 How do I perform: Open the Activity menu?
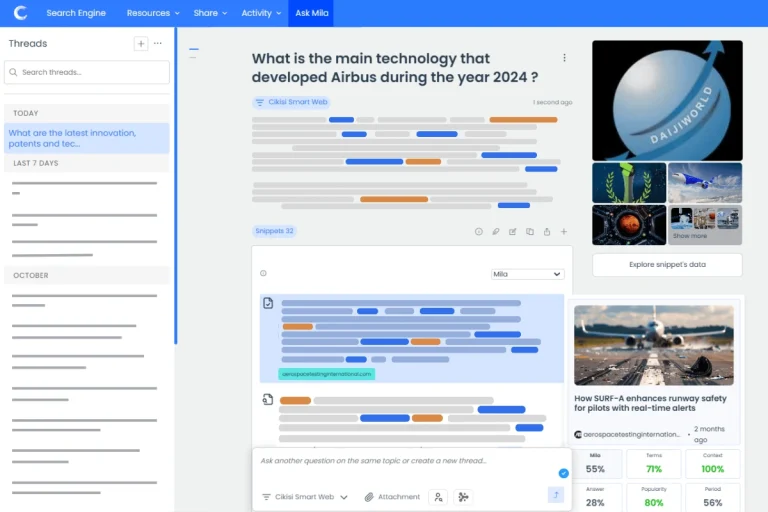[x=260, y=13]
